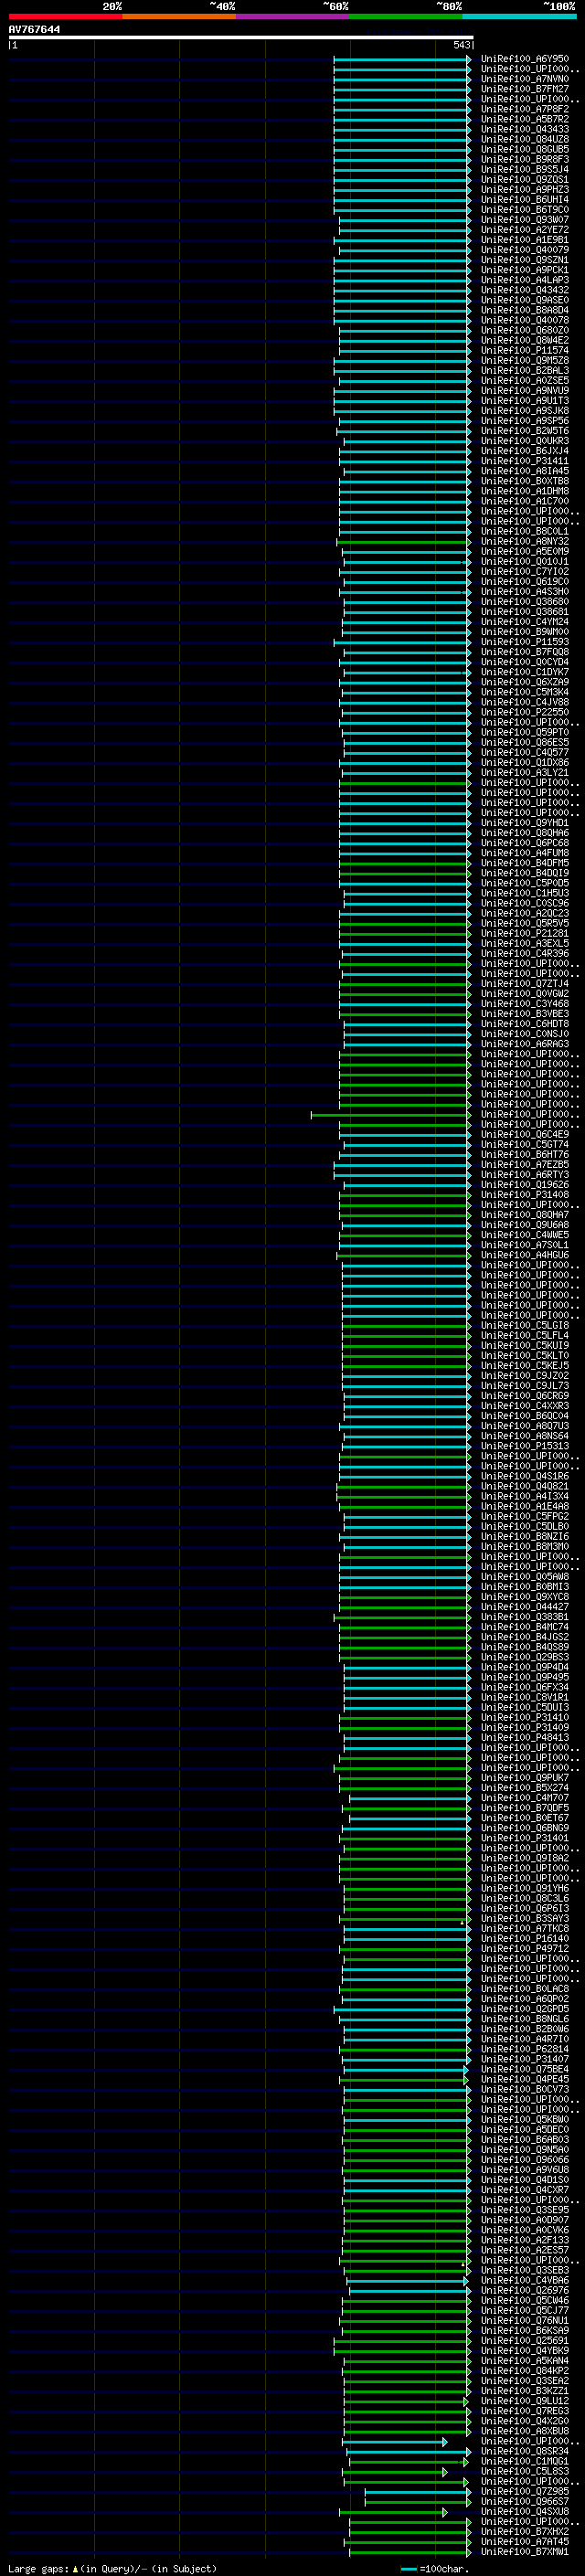This screenshot has width=585, height=2576.
Task: Select the UniRef100_A1E9B1 label
Action: (x=524, y=240)
